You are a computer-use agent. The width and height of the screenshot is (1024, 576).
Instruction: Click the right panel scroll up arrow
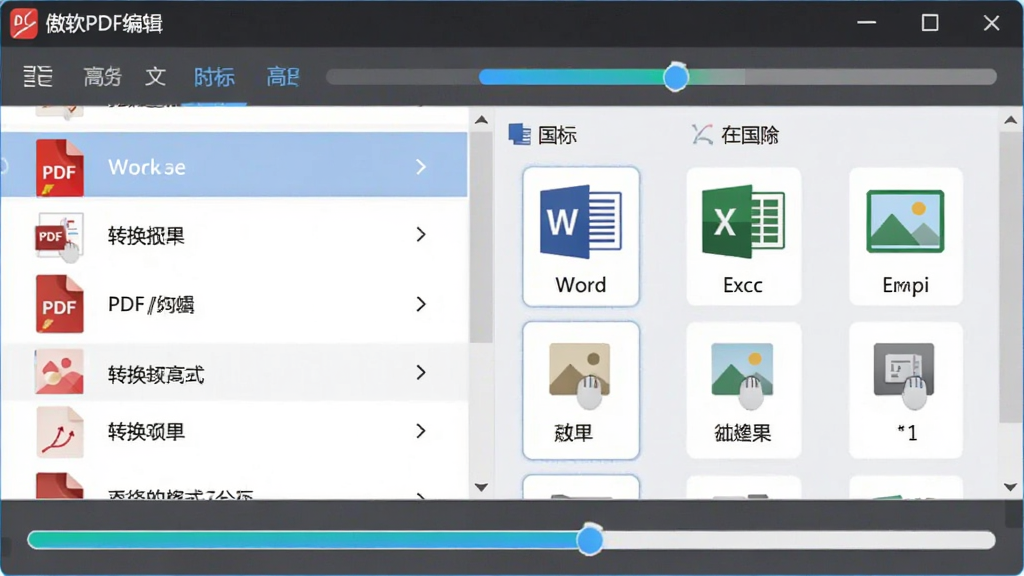coord(1010,120)
